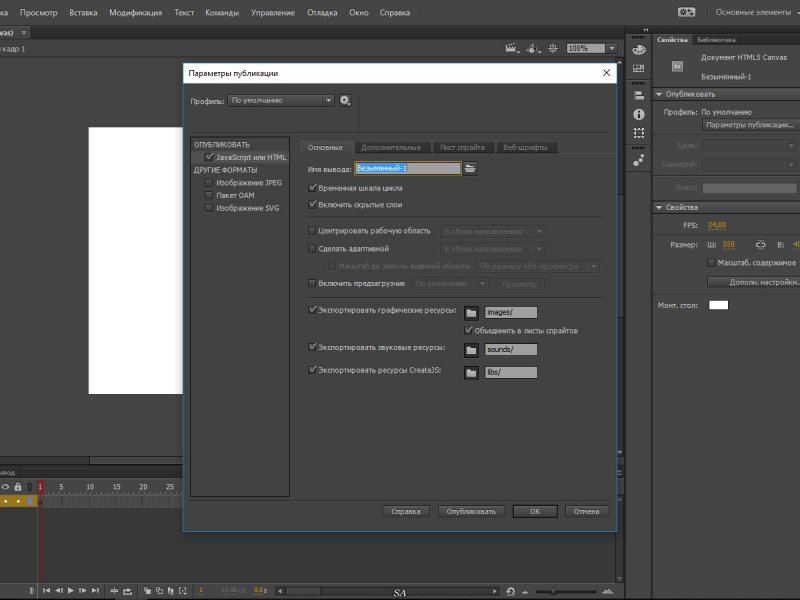800x600 pixels.
Task: Click the Center Frame timeline icon
Action: click(114, 591)
